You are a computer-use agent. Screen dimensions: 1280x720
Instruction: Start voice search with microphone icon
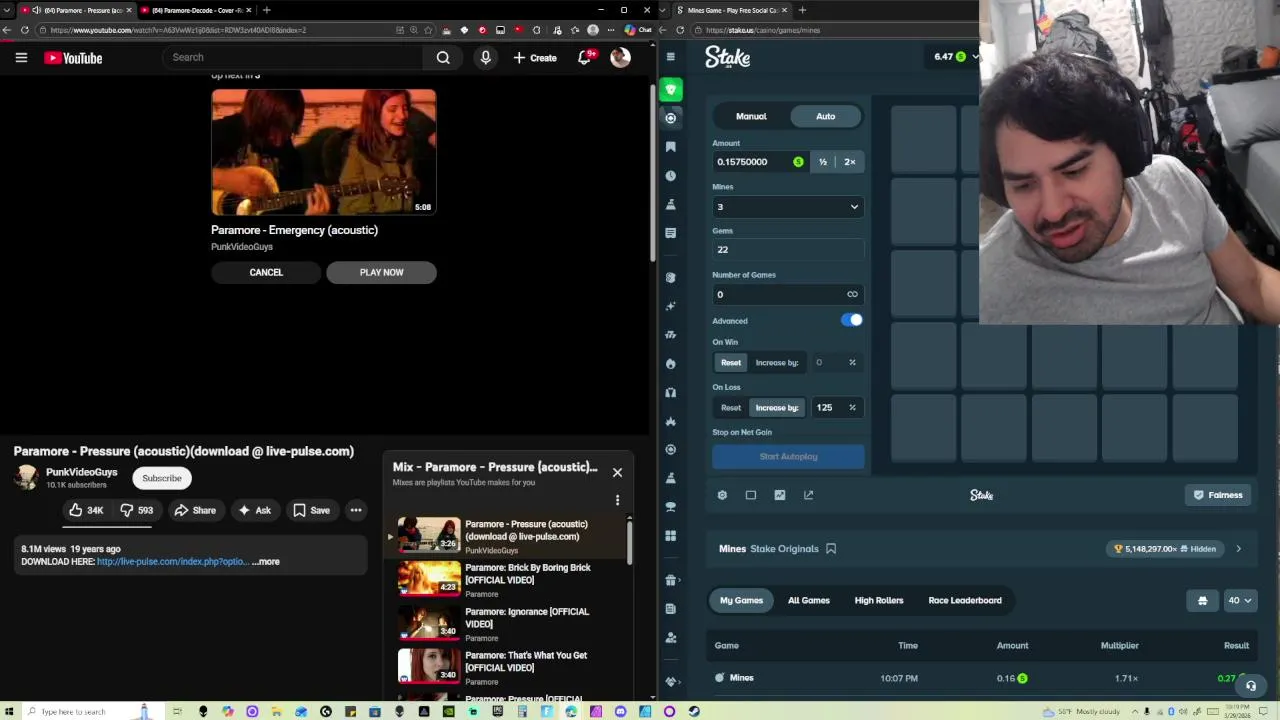pyautogui.click(x=485, y=58)
